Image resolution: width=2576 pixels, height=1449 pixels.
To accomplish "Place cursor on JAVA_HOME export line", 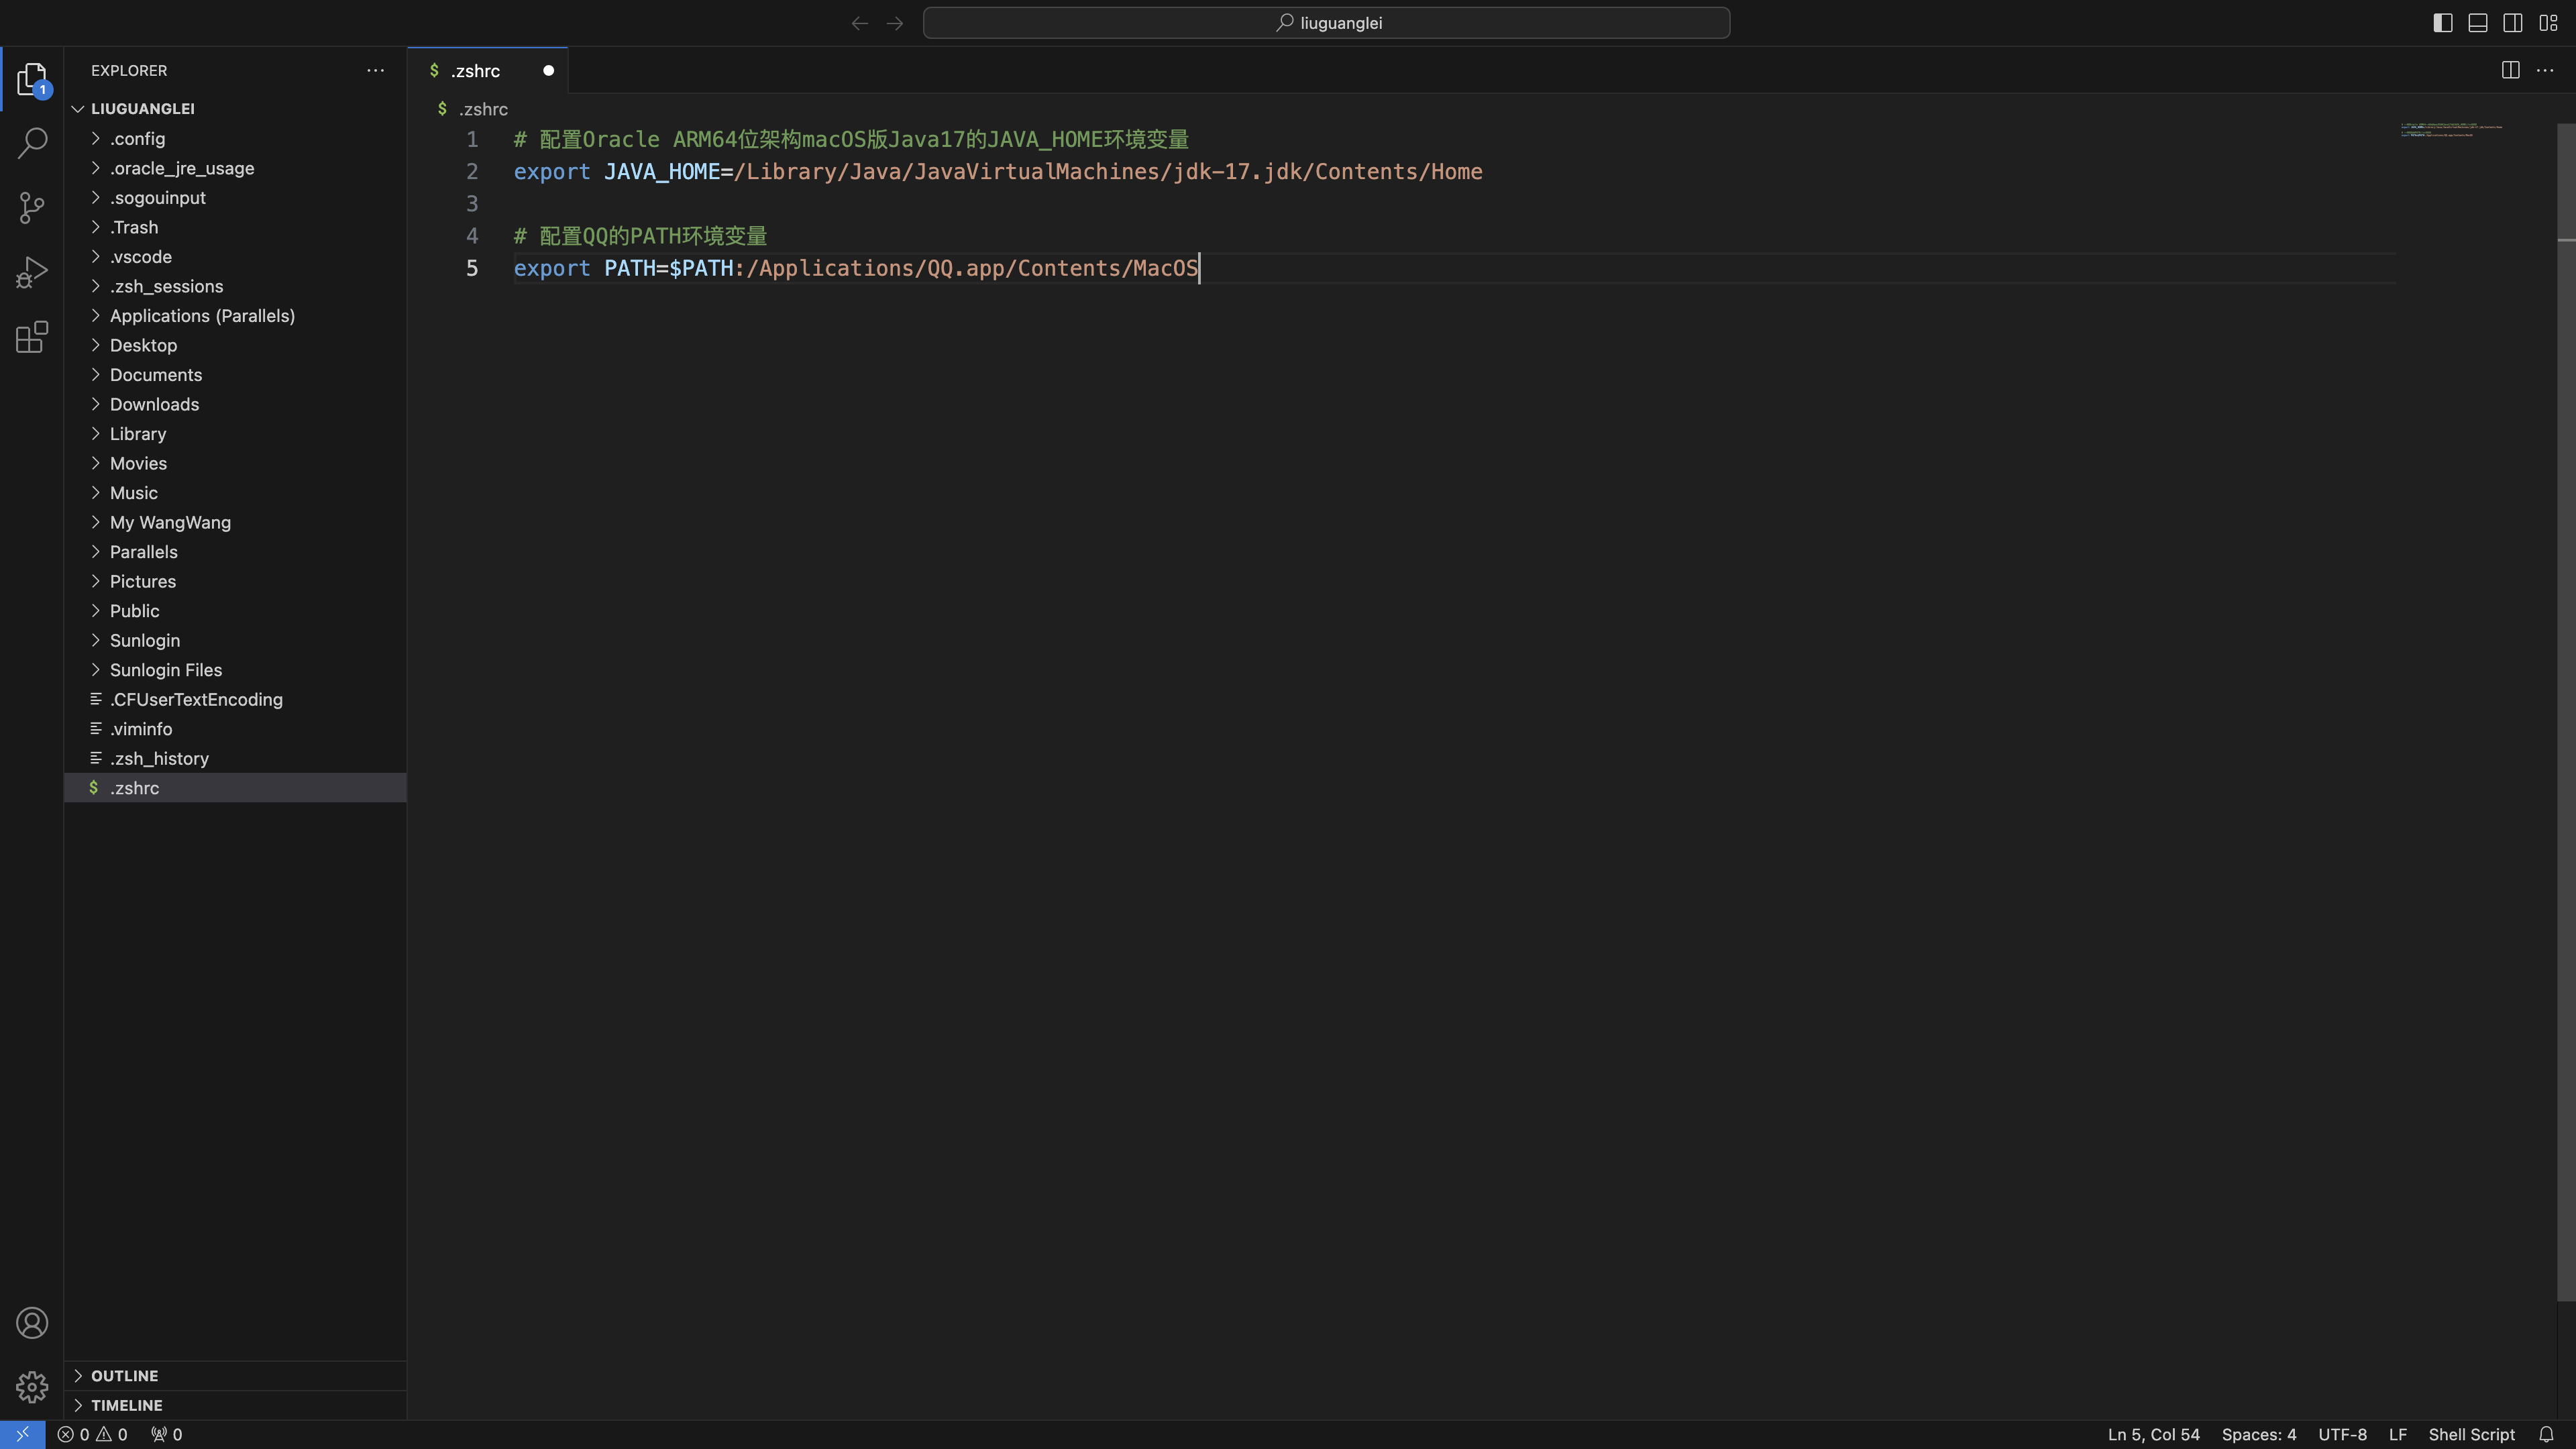I will click(x=997, y=172).
